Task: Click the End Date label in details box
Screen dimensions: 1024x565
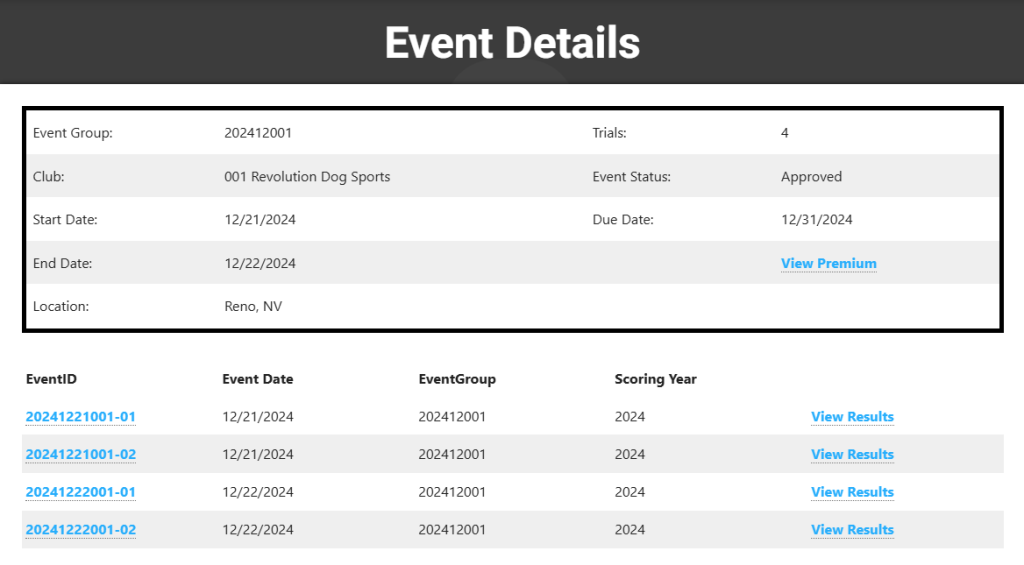Action: click(62, 264)
